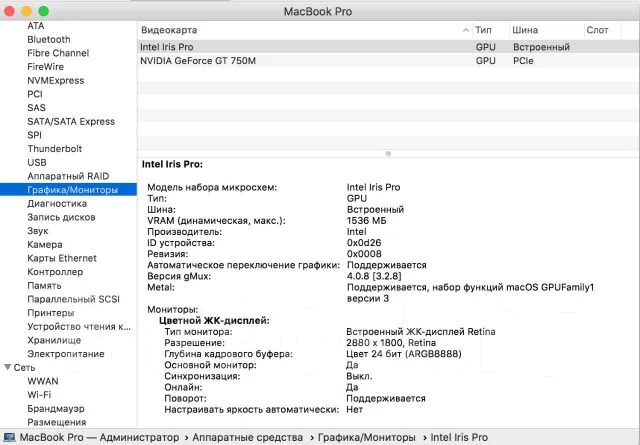Open Контроллер in the sidebar

(x=55, y=272)
